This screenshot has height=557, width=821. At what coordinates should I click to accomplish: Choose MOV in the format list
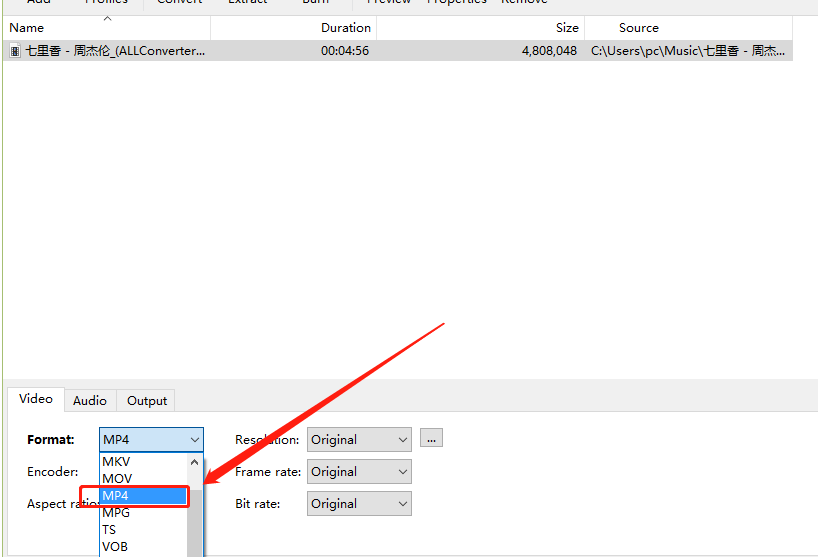point(143,478)
